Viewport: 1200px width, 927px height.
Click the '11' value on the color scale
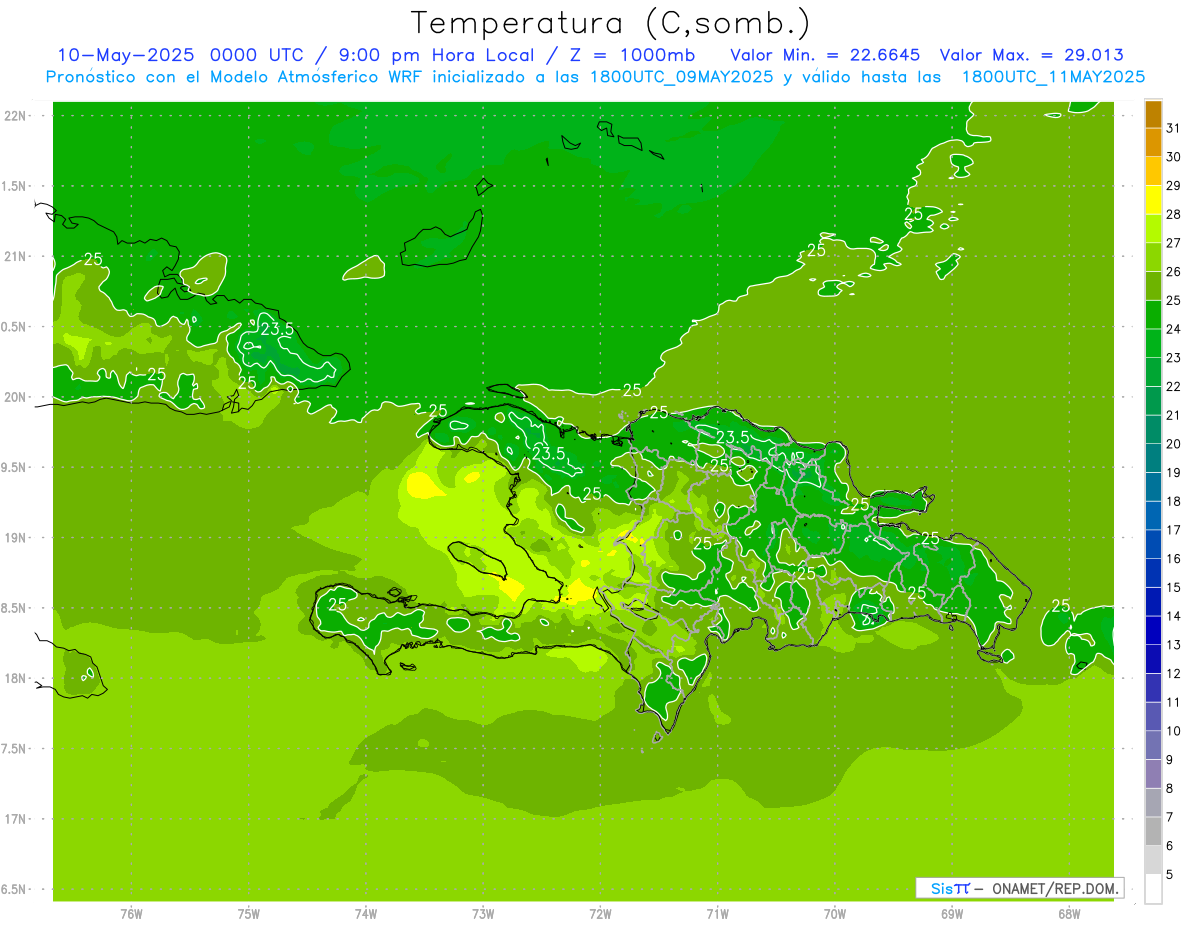(x=1173, y=703)
